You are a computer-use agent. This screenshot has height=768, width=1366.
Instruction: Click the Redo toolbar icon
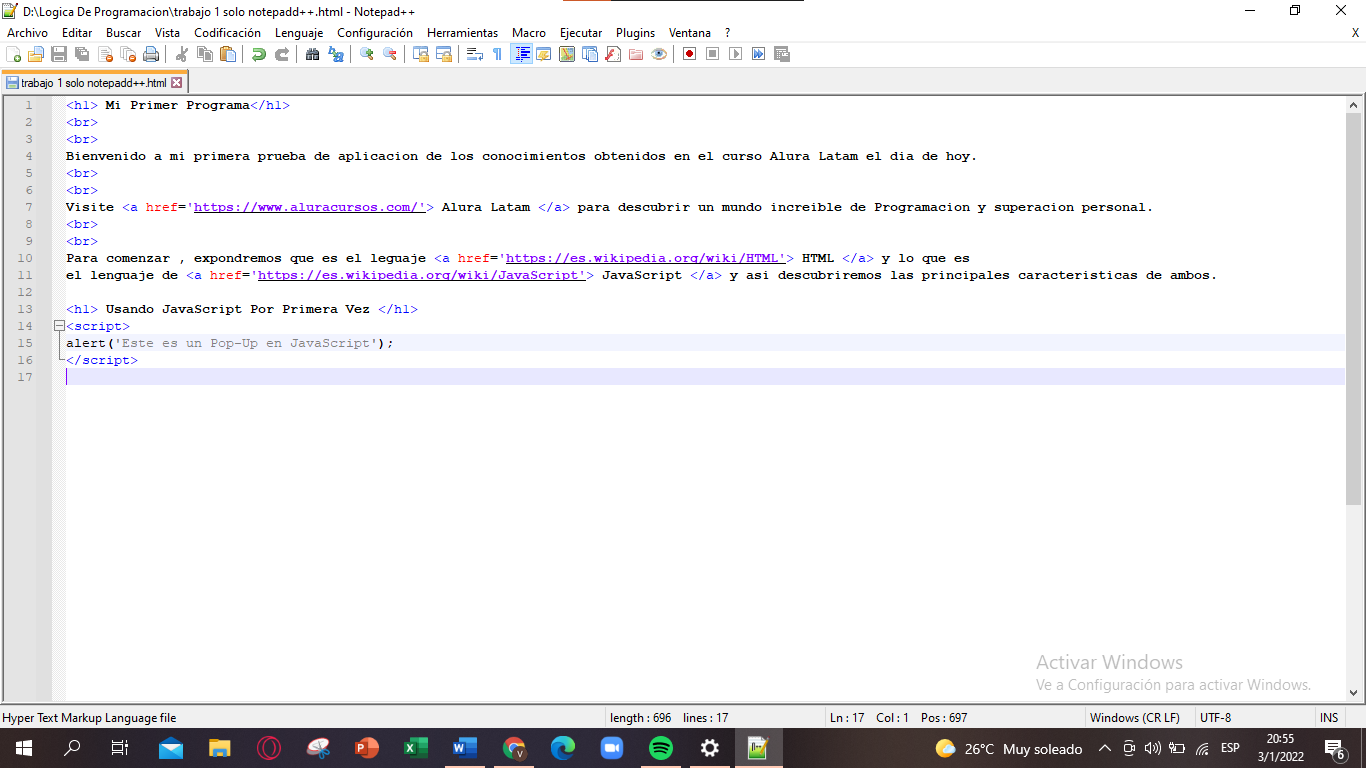282,54
